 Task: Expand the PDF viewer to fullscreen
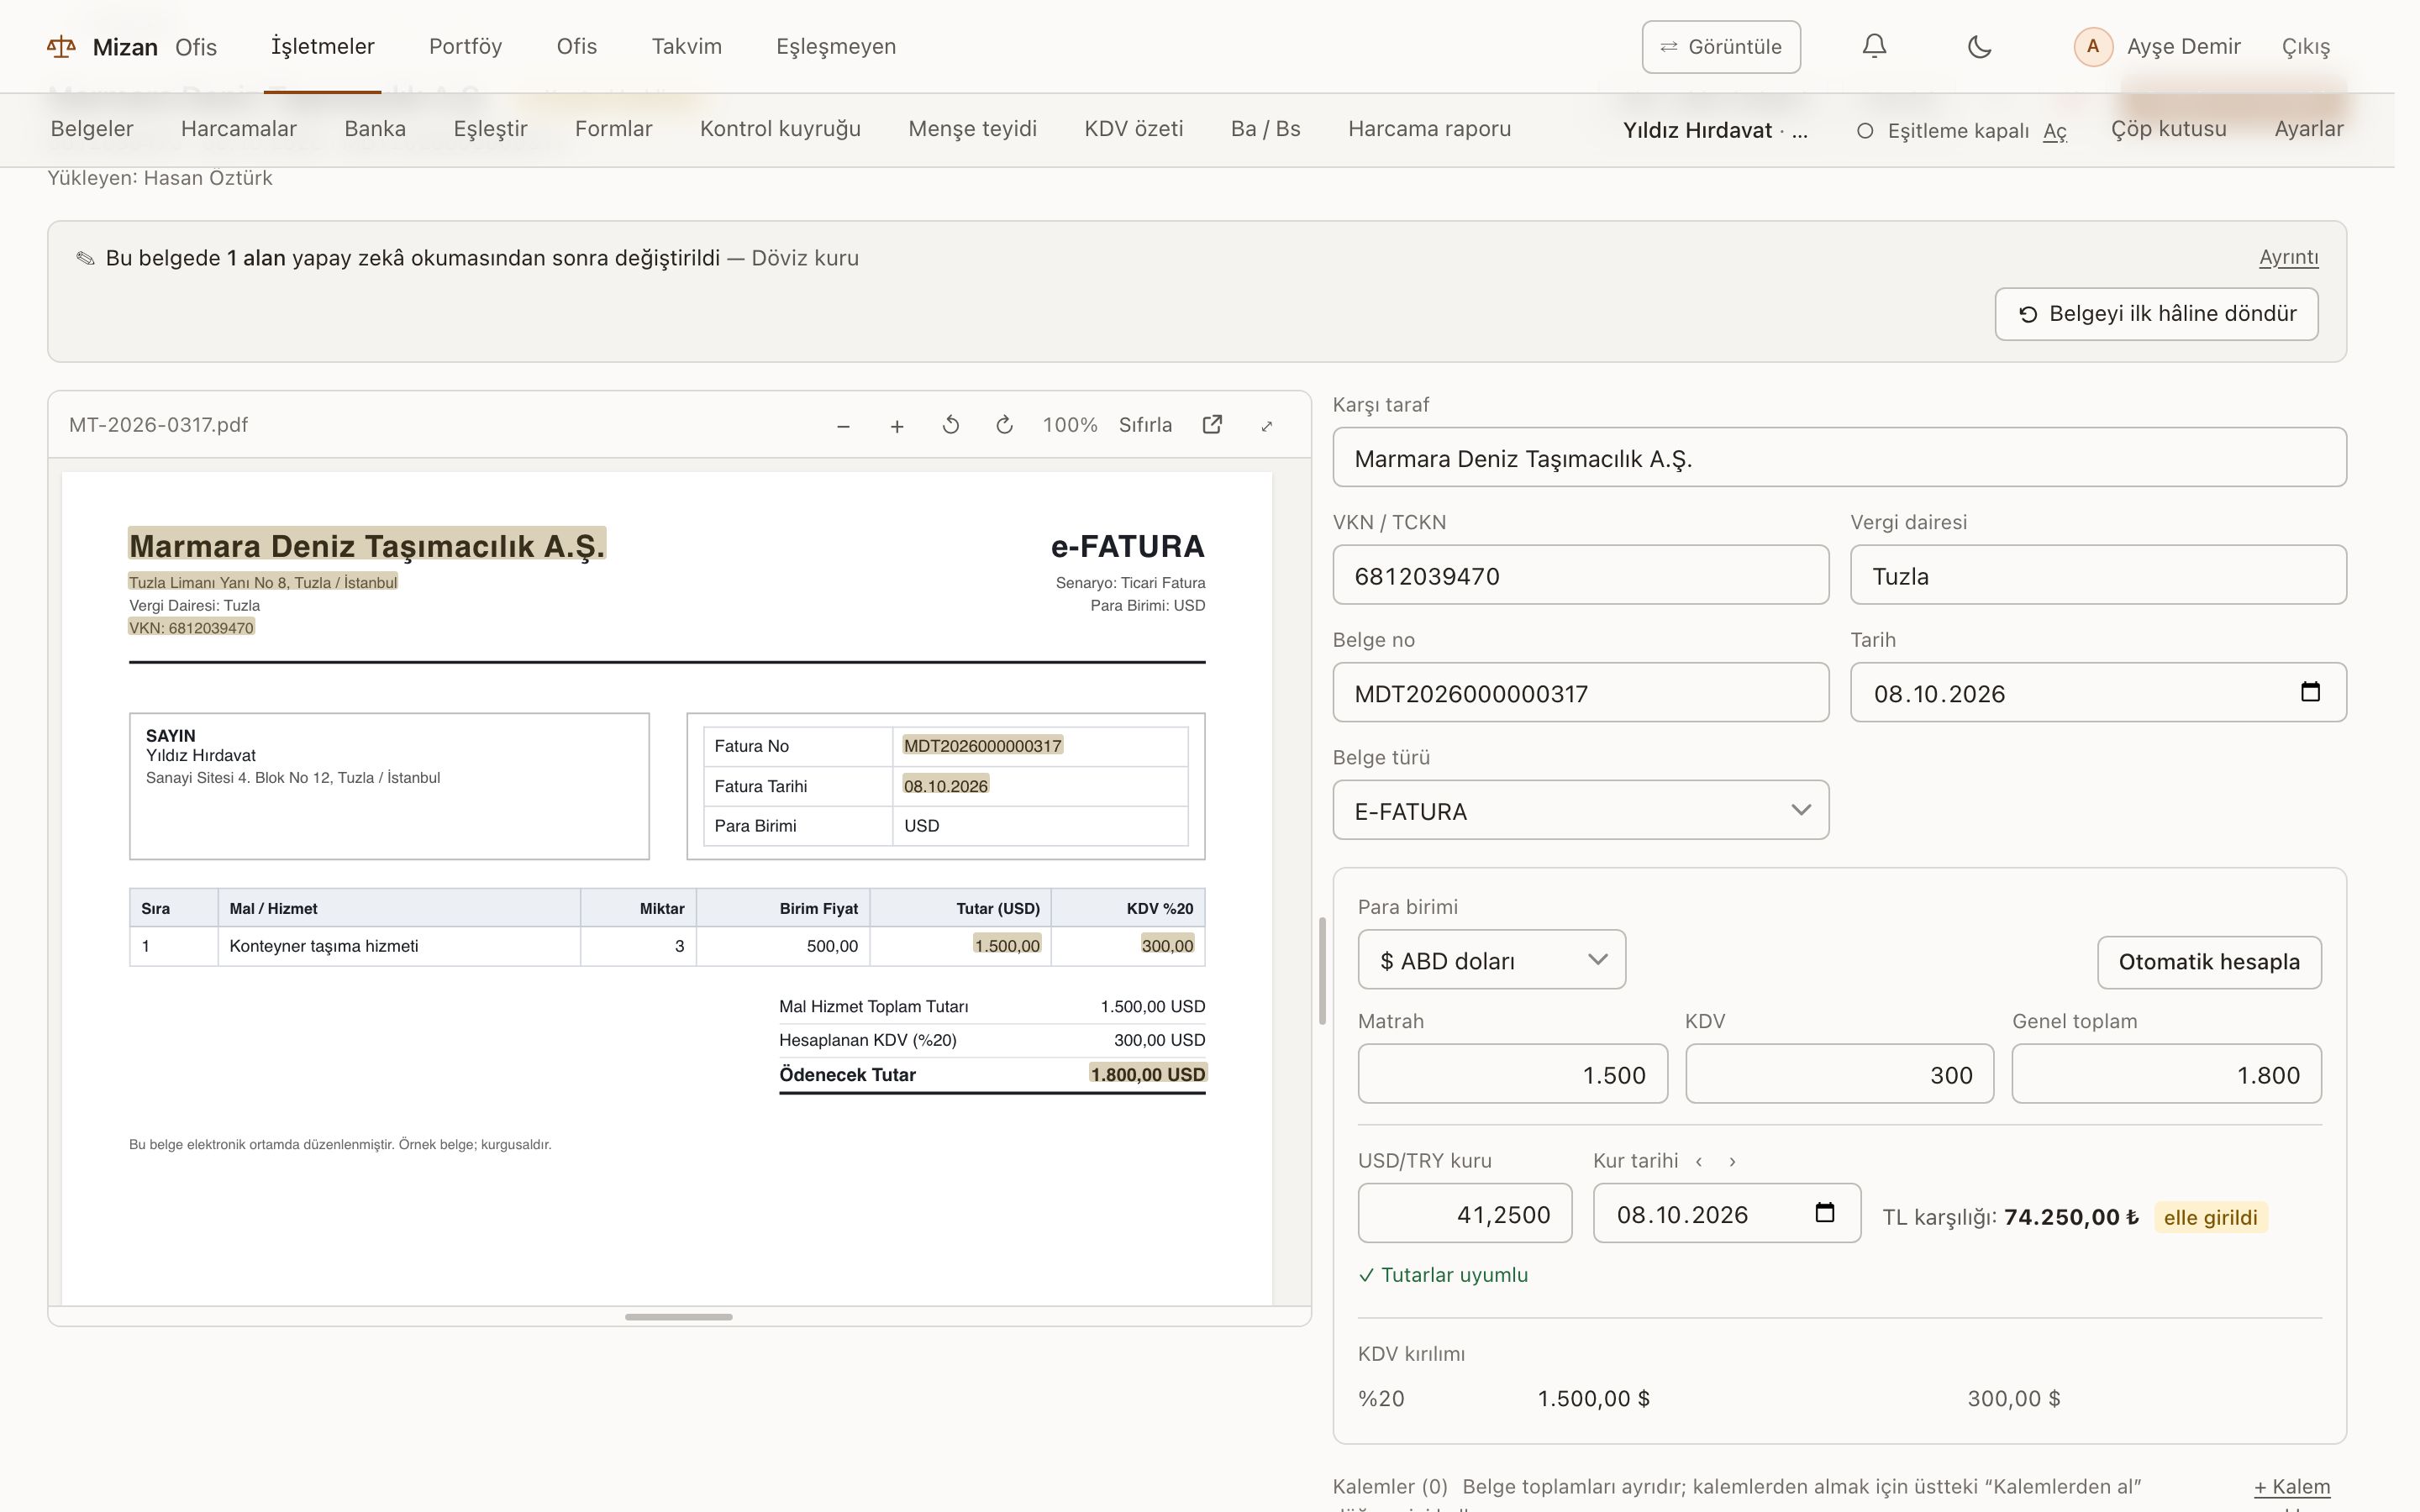coord(1267,426)
